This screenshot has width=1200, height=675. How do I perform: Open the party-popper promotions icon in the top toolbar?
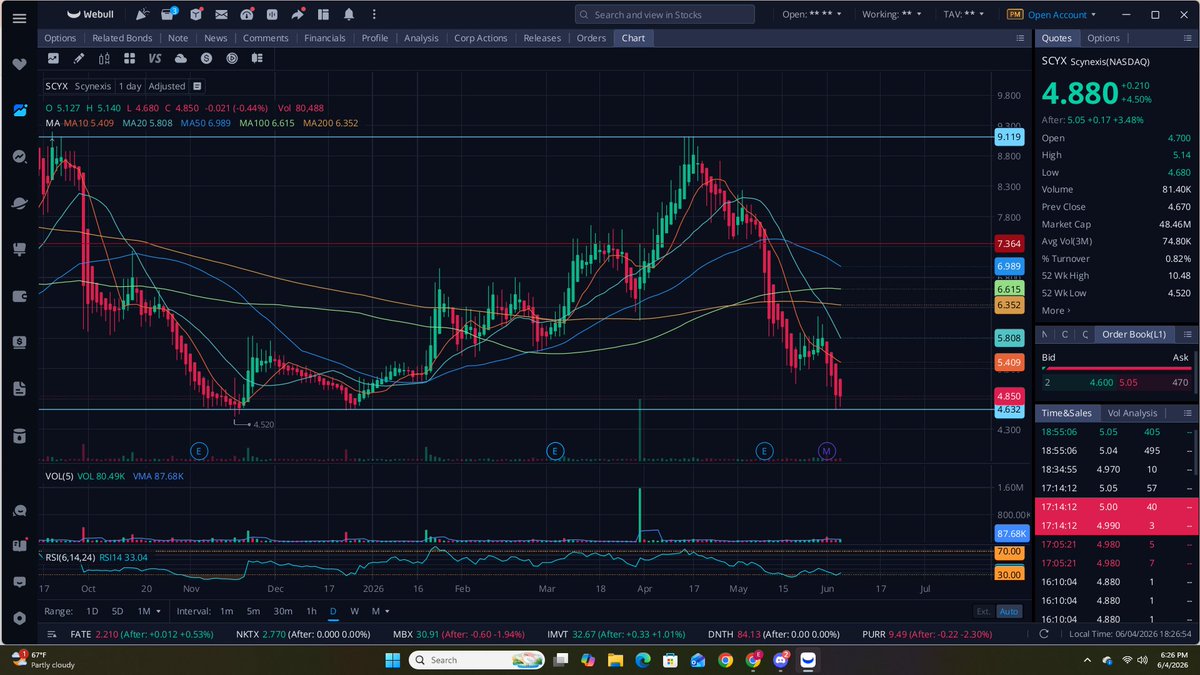(x=143, y=15)
